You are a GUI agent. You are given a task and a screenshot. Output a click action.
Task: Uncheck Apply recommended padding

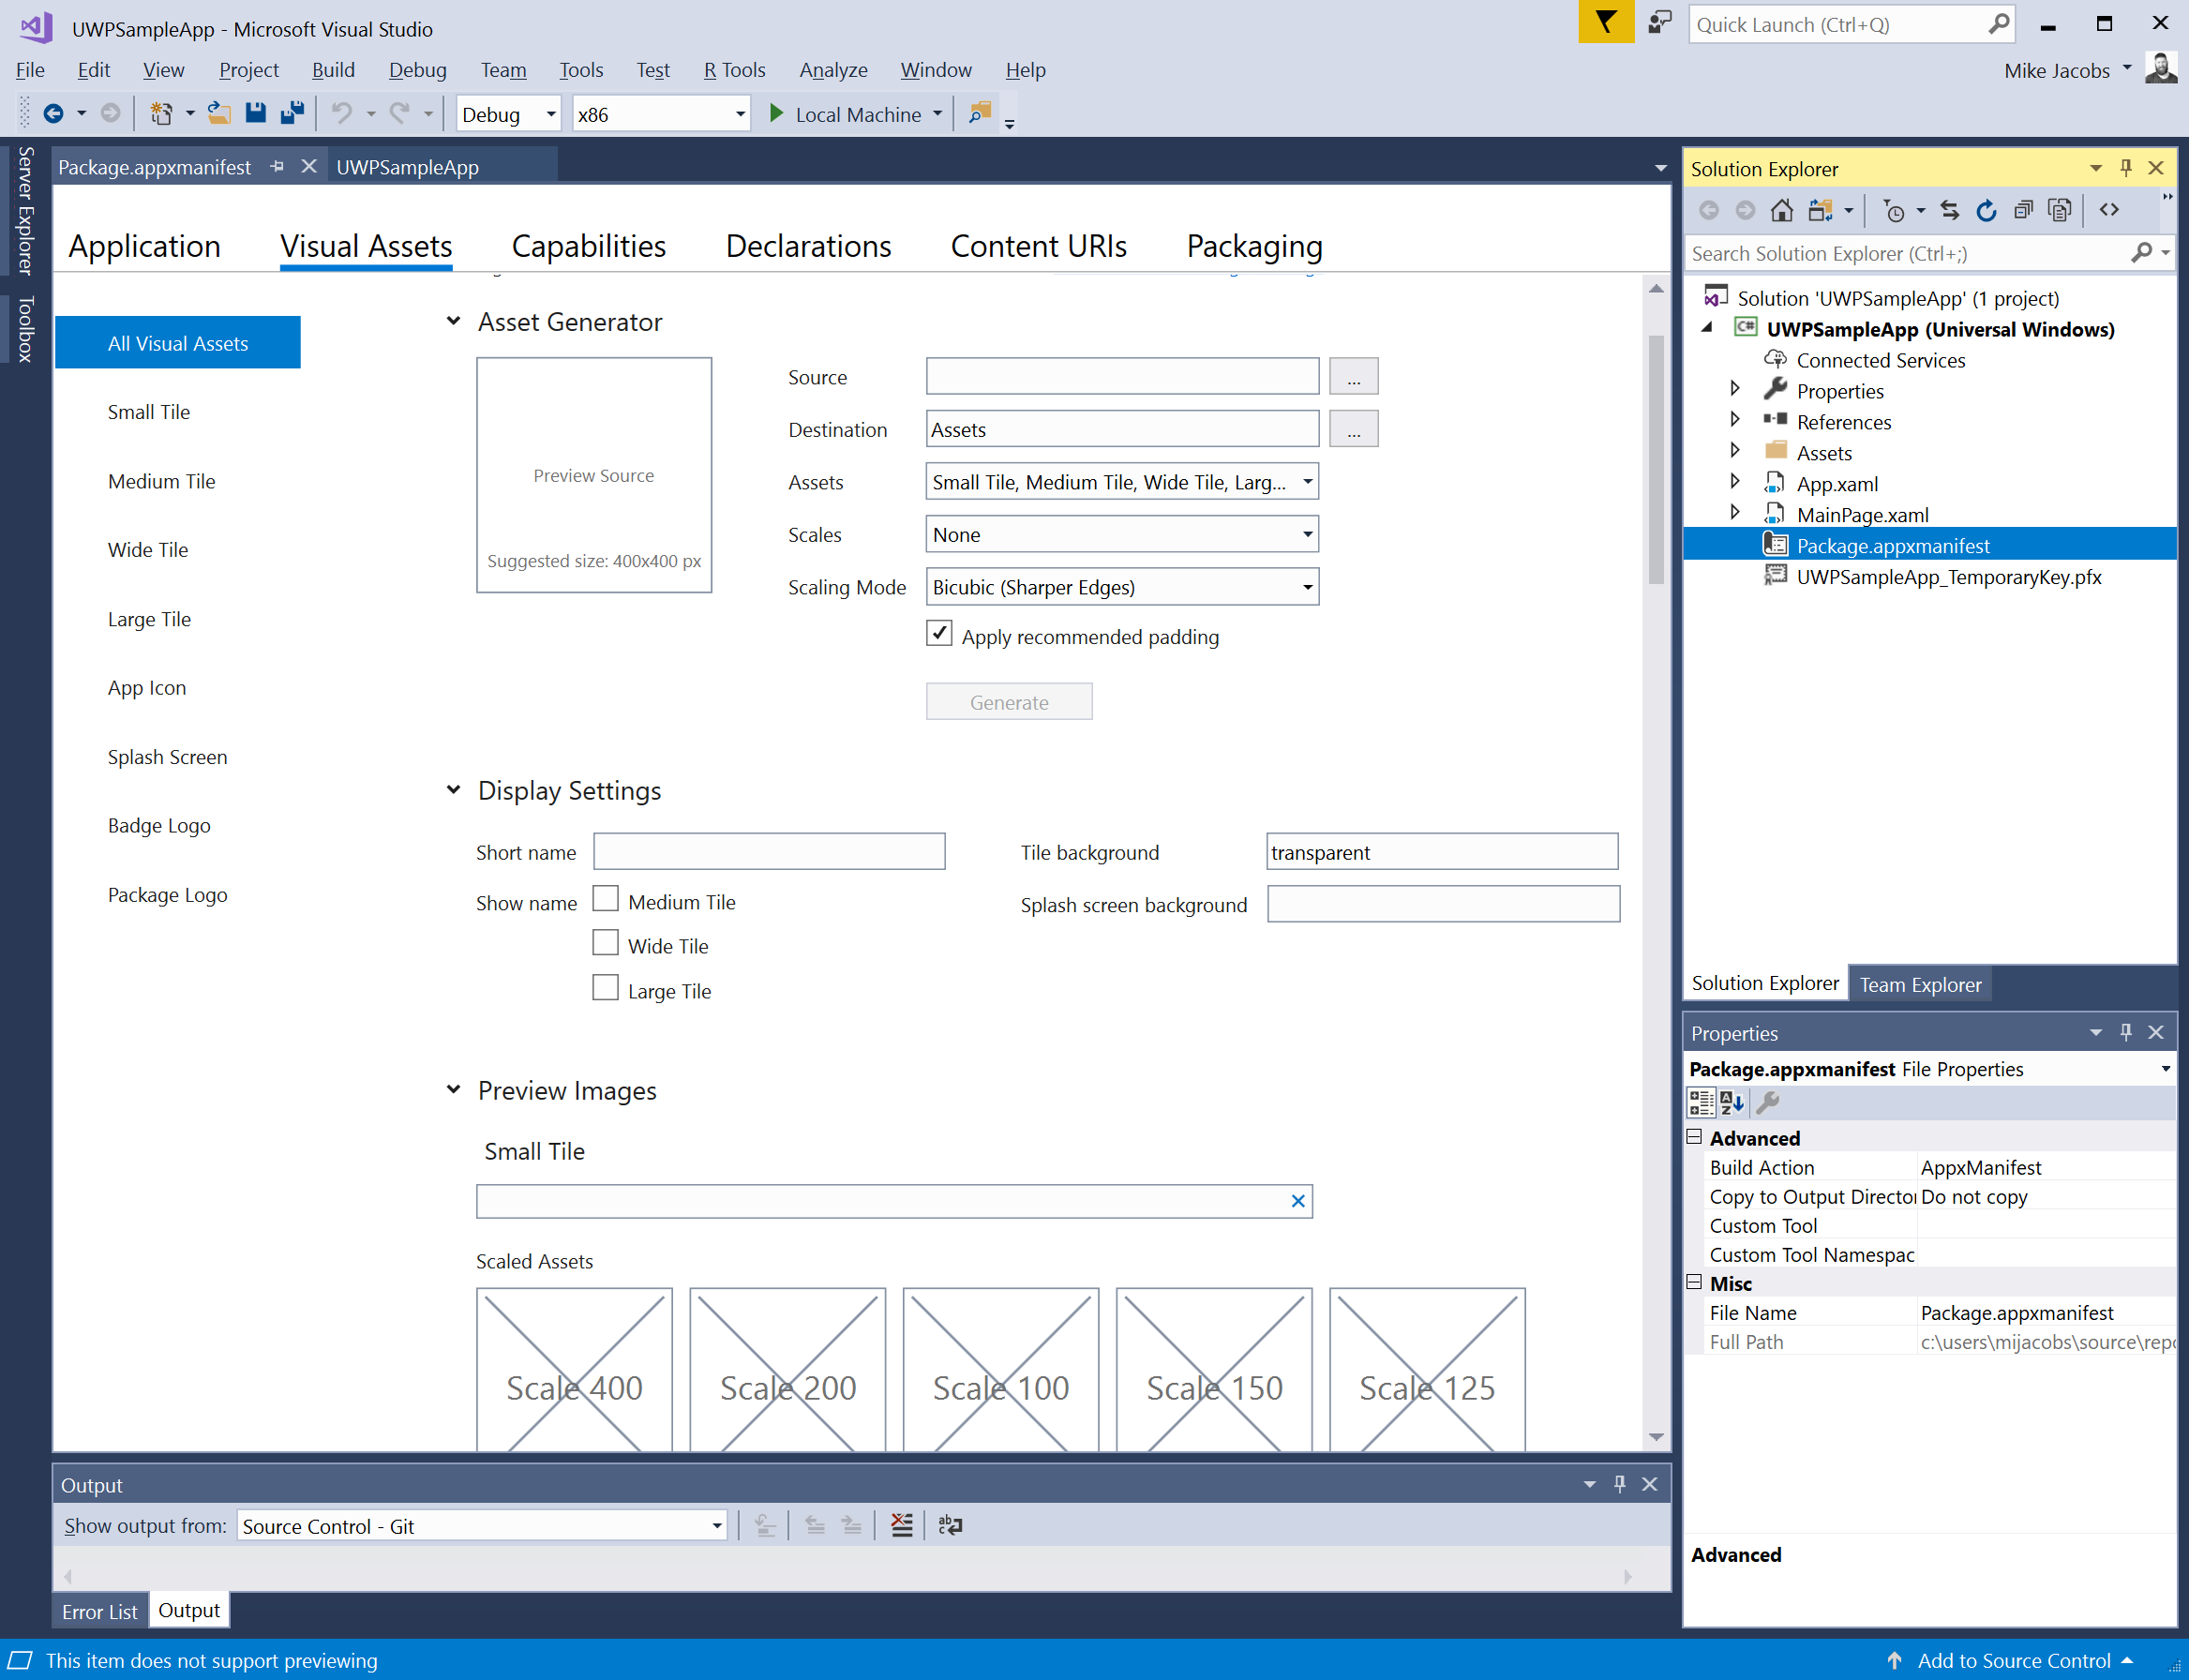coord(938,634)
